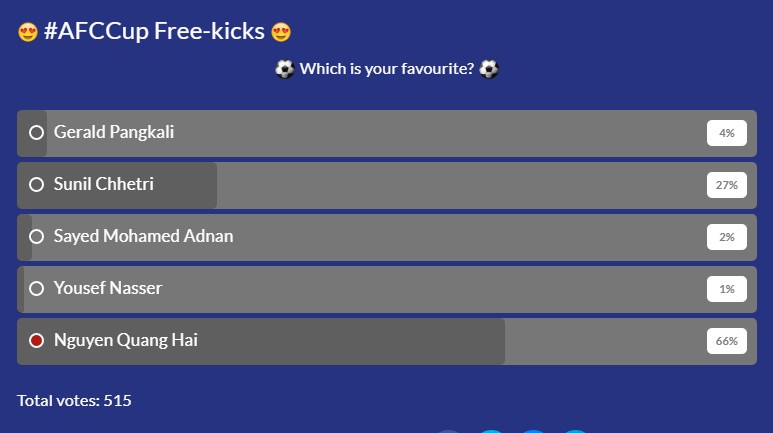Viewport: 773px width, 433px height.
Task: Click the 2% result badge
Action: 727,237
